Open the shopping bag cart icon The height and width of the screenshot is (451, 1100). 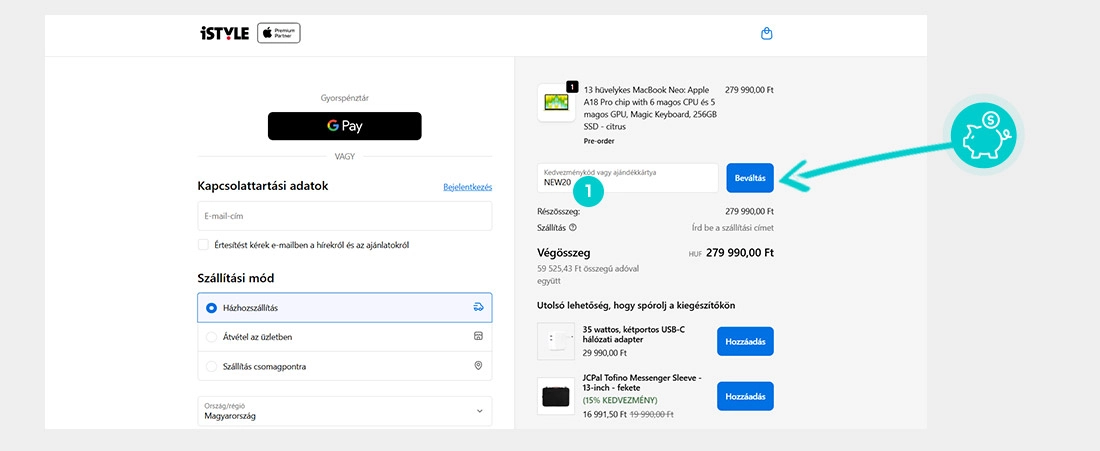pos(767,34)
